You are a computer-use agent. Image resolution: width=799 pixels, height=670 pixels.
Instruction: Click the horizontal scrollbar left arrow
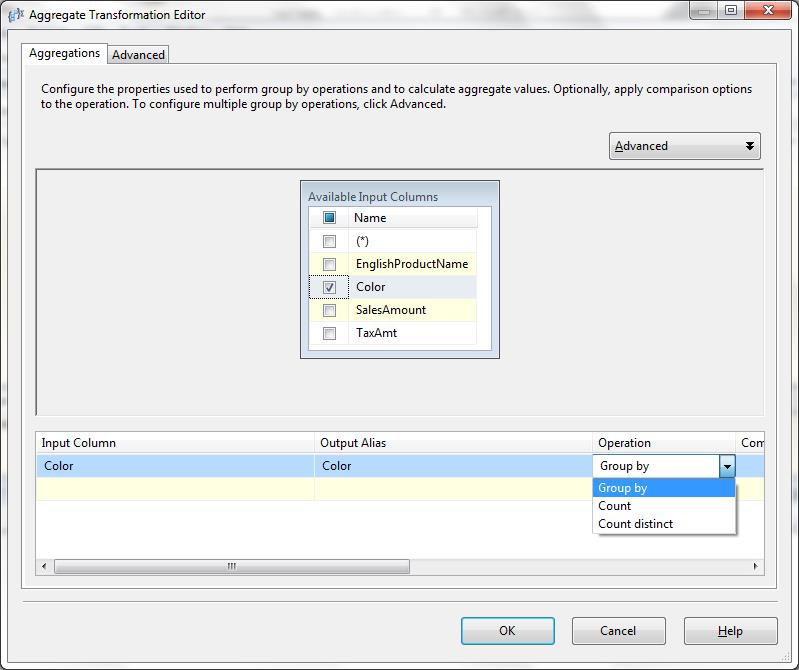tap(45, 566)
